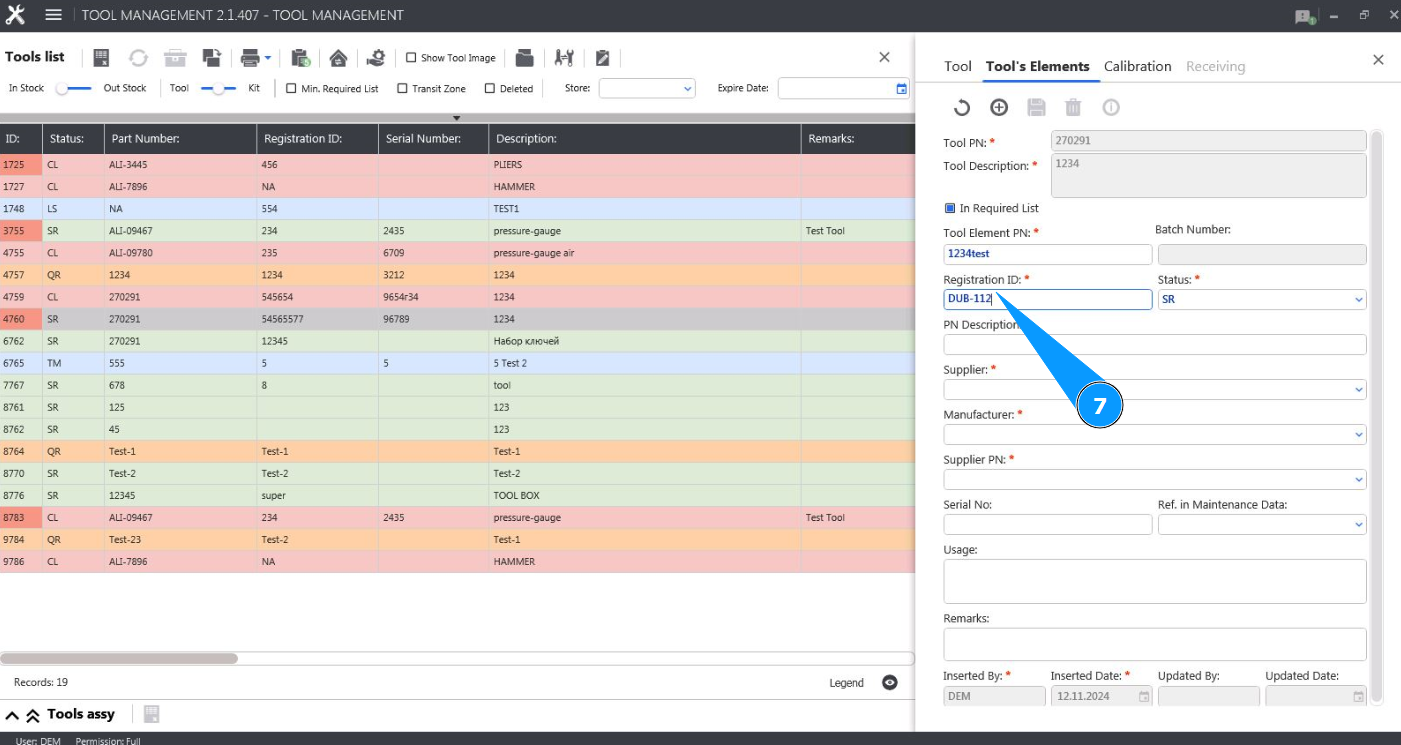
Task: Click the printer icon in Tools list toolbar
Action: click(251, 58)
